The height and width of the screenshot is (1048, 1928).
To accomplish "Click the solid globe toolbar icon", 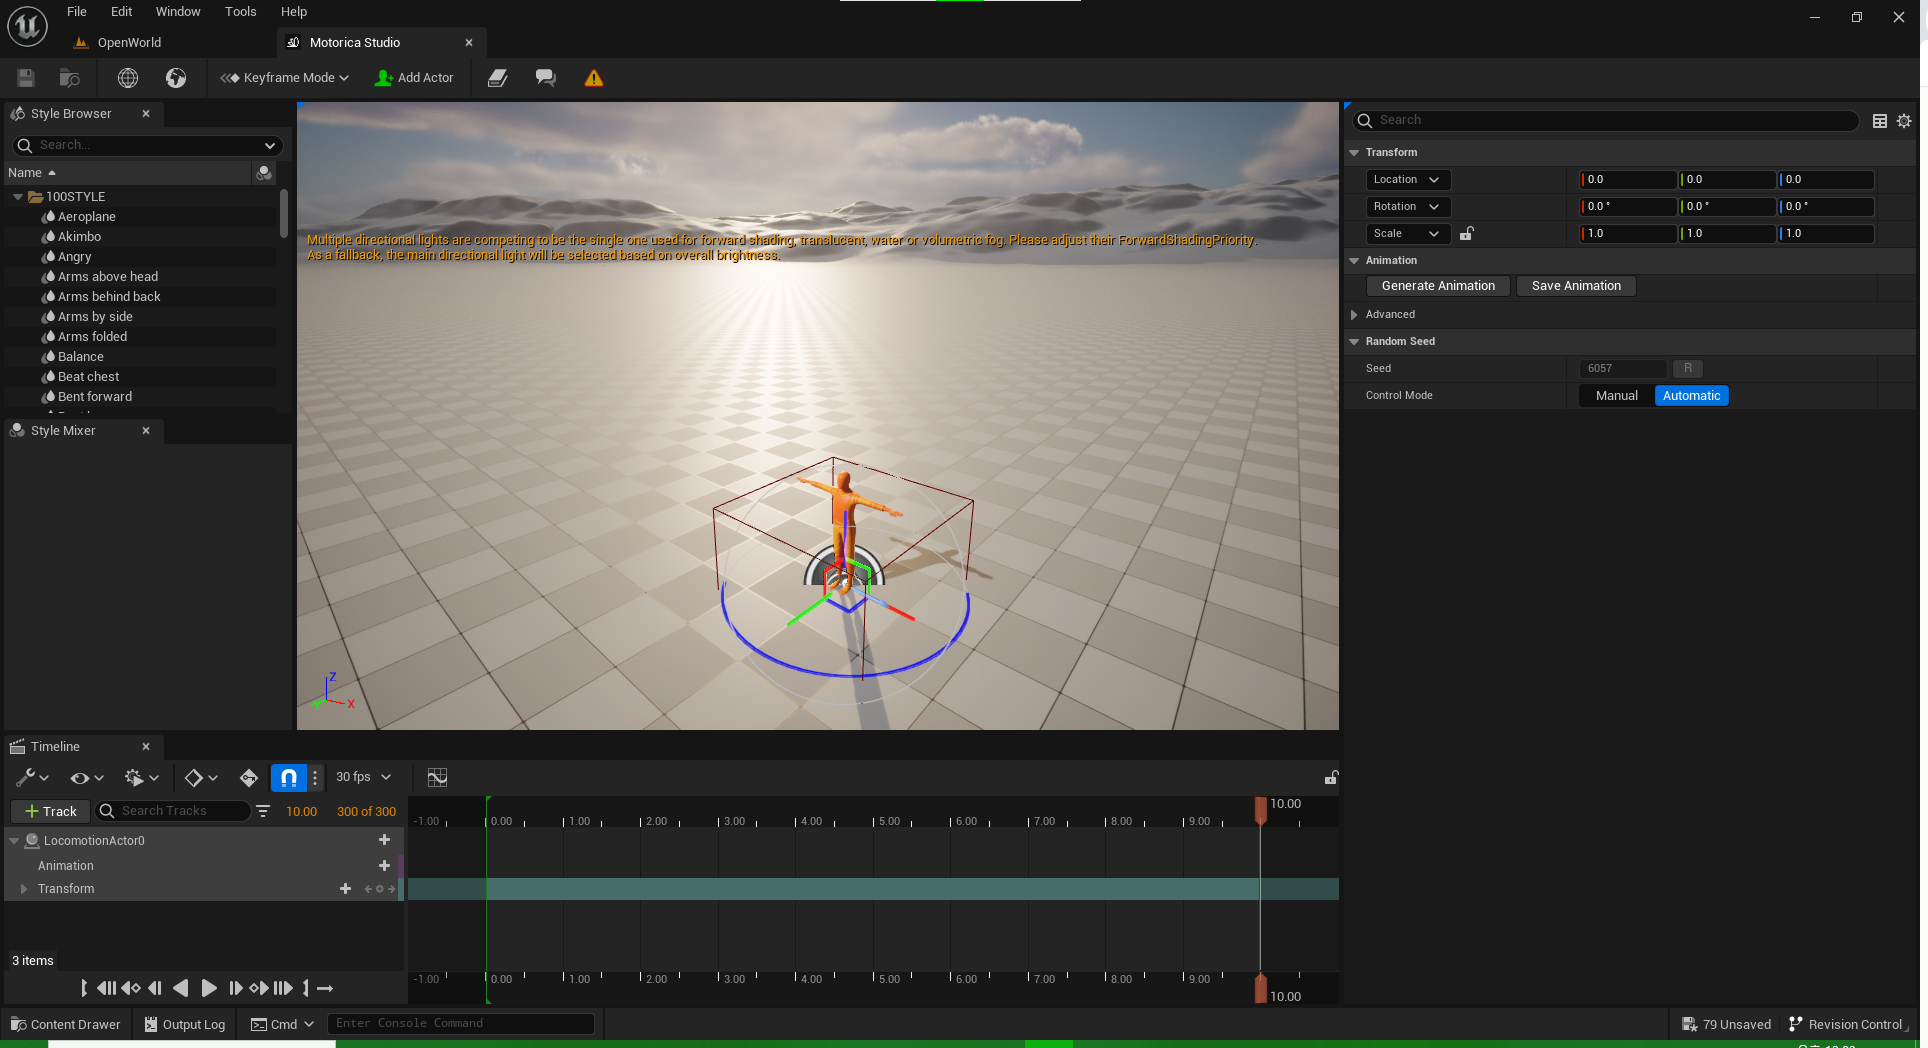I will point(176,78).
